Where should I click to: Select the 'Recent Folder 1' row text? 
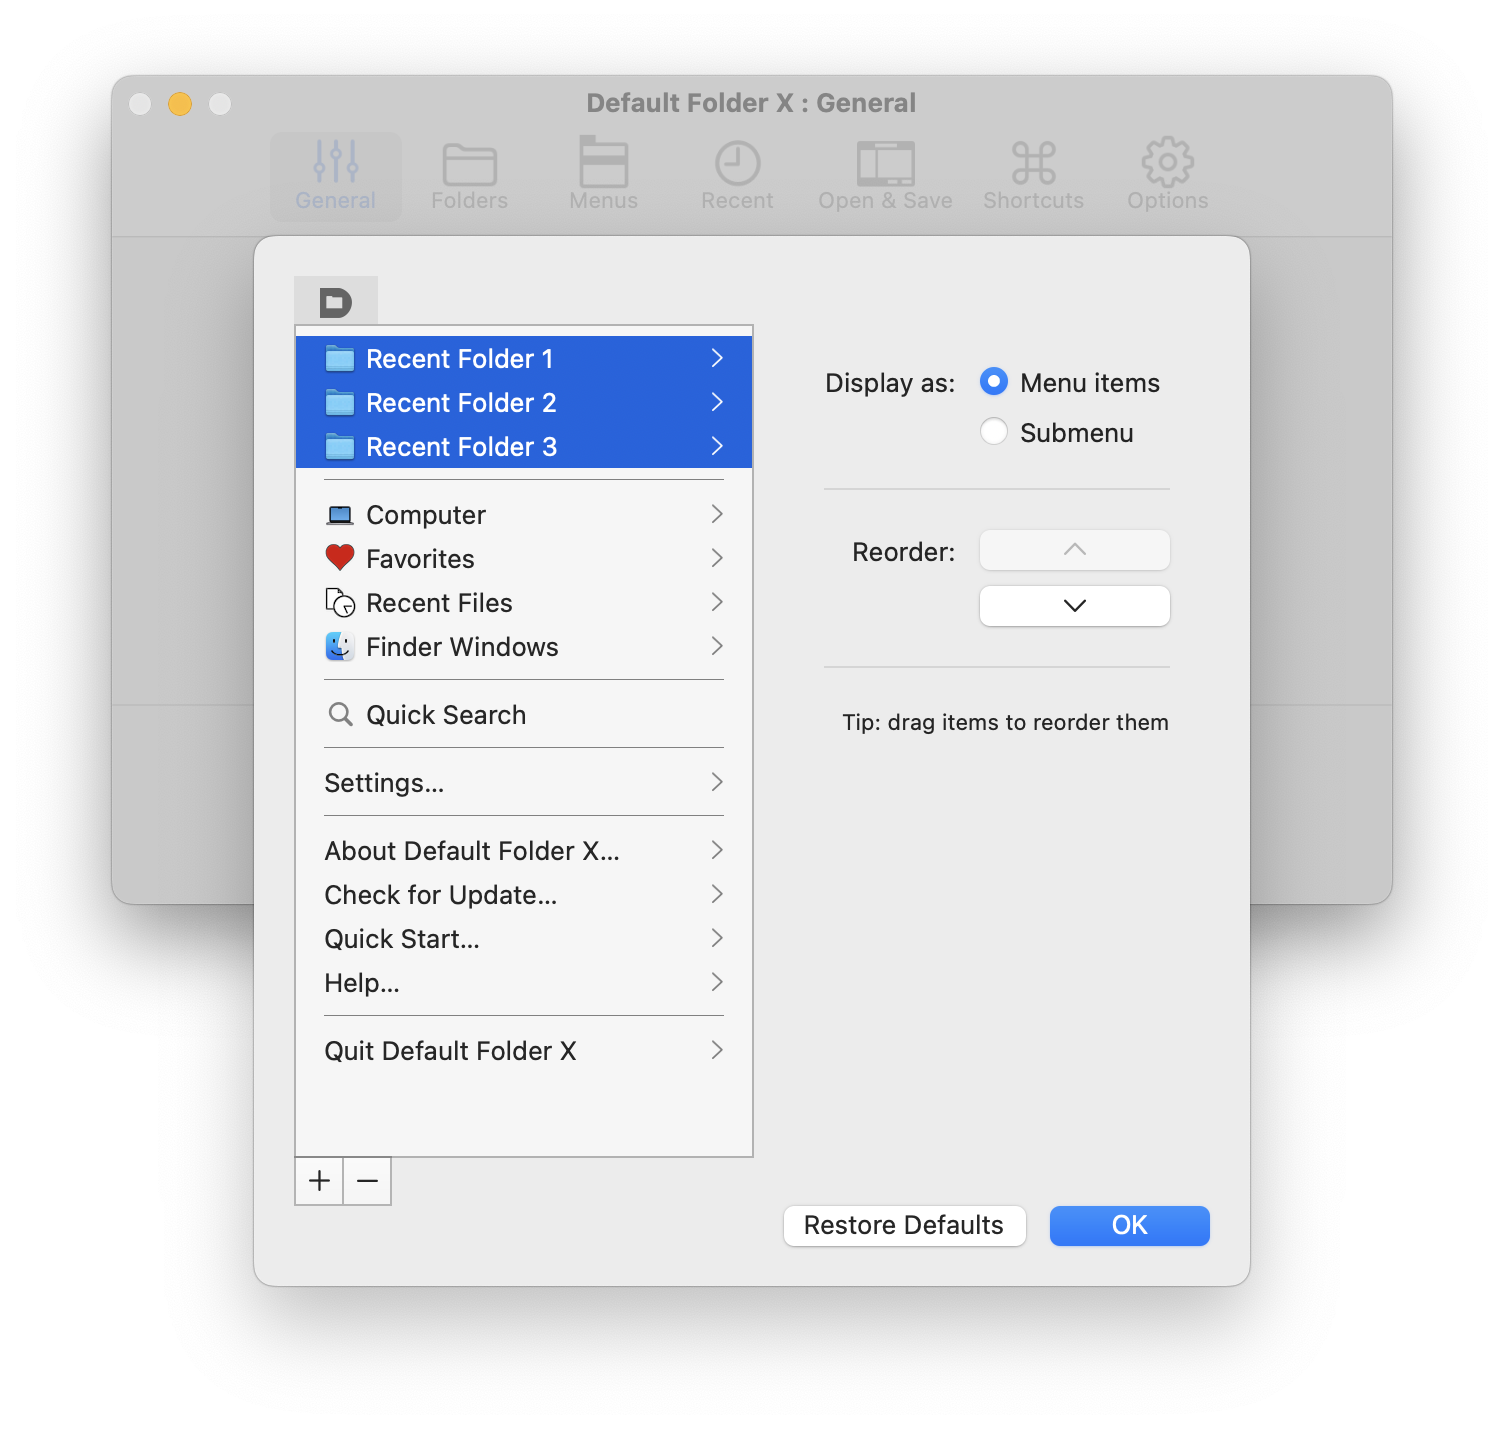(460, 358)
